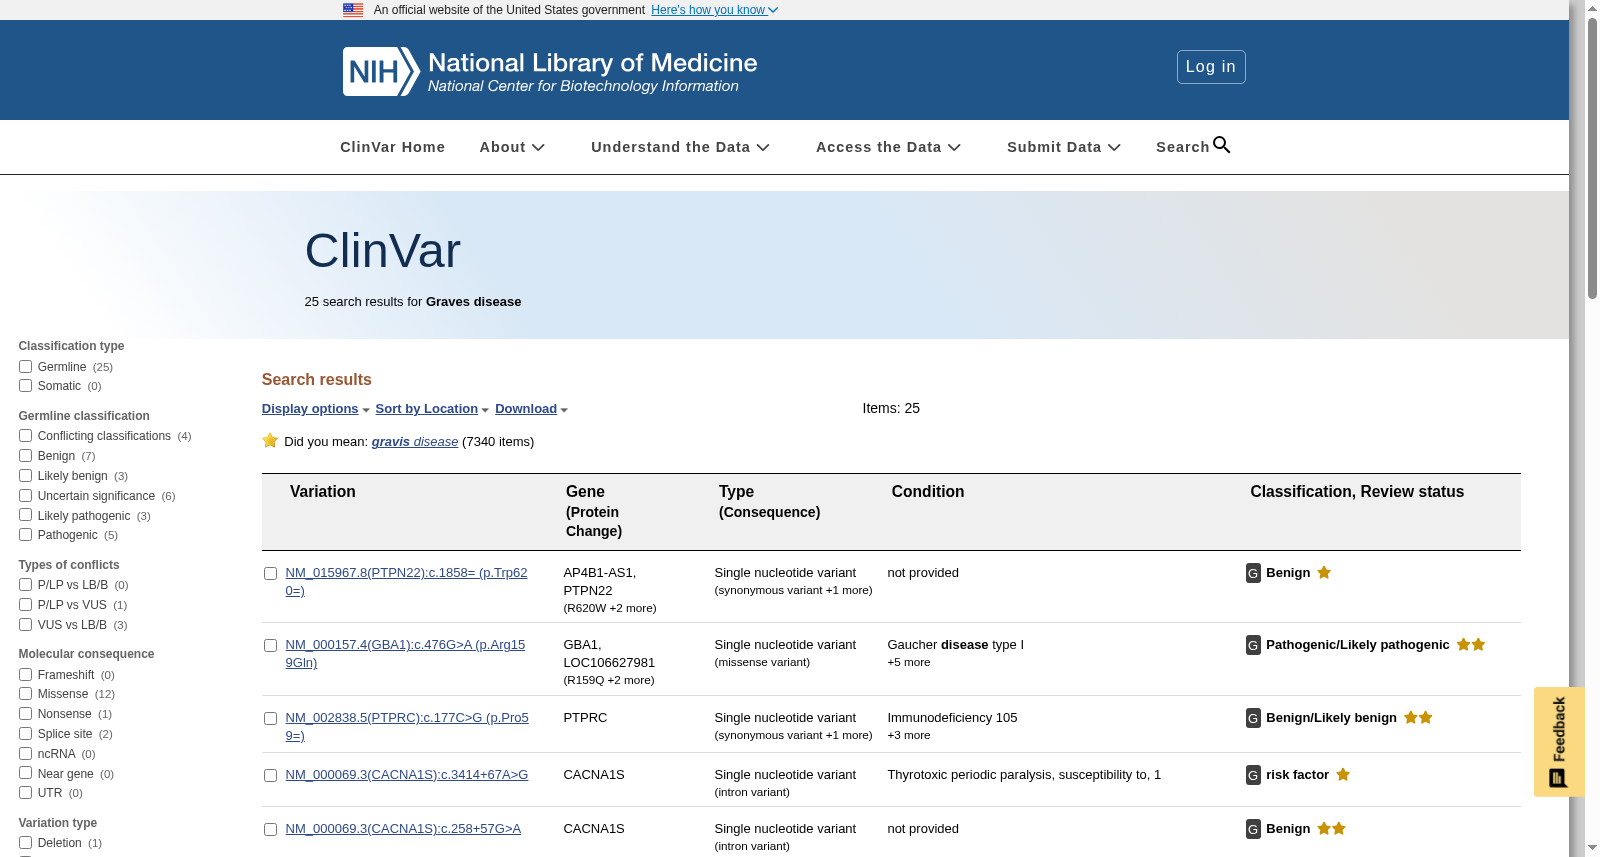This screenshot has height=857, width=1600.
Task: Click '+3 more' under Immunodeficiency 105
Action: coord(909,735)
